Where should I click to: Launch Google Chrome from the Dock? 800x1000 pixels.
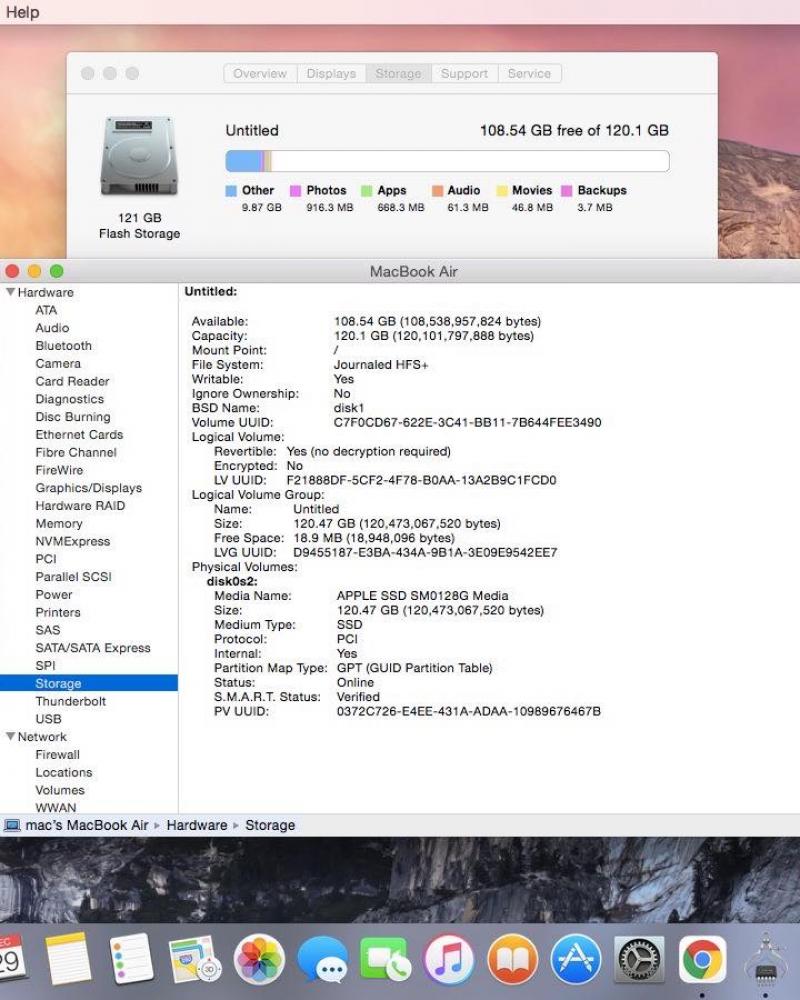click(x=702, y=959)
